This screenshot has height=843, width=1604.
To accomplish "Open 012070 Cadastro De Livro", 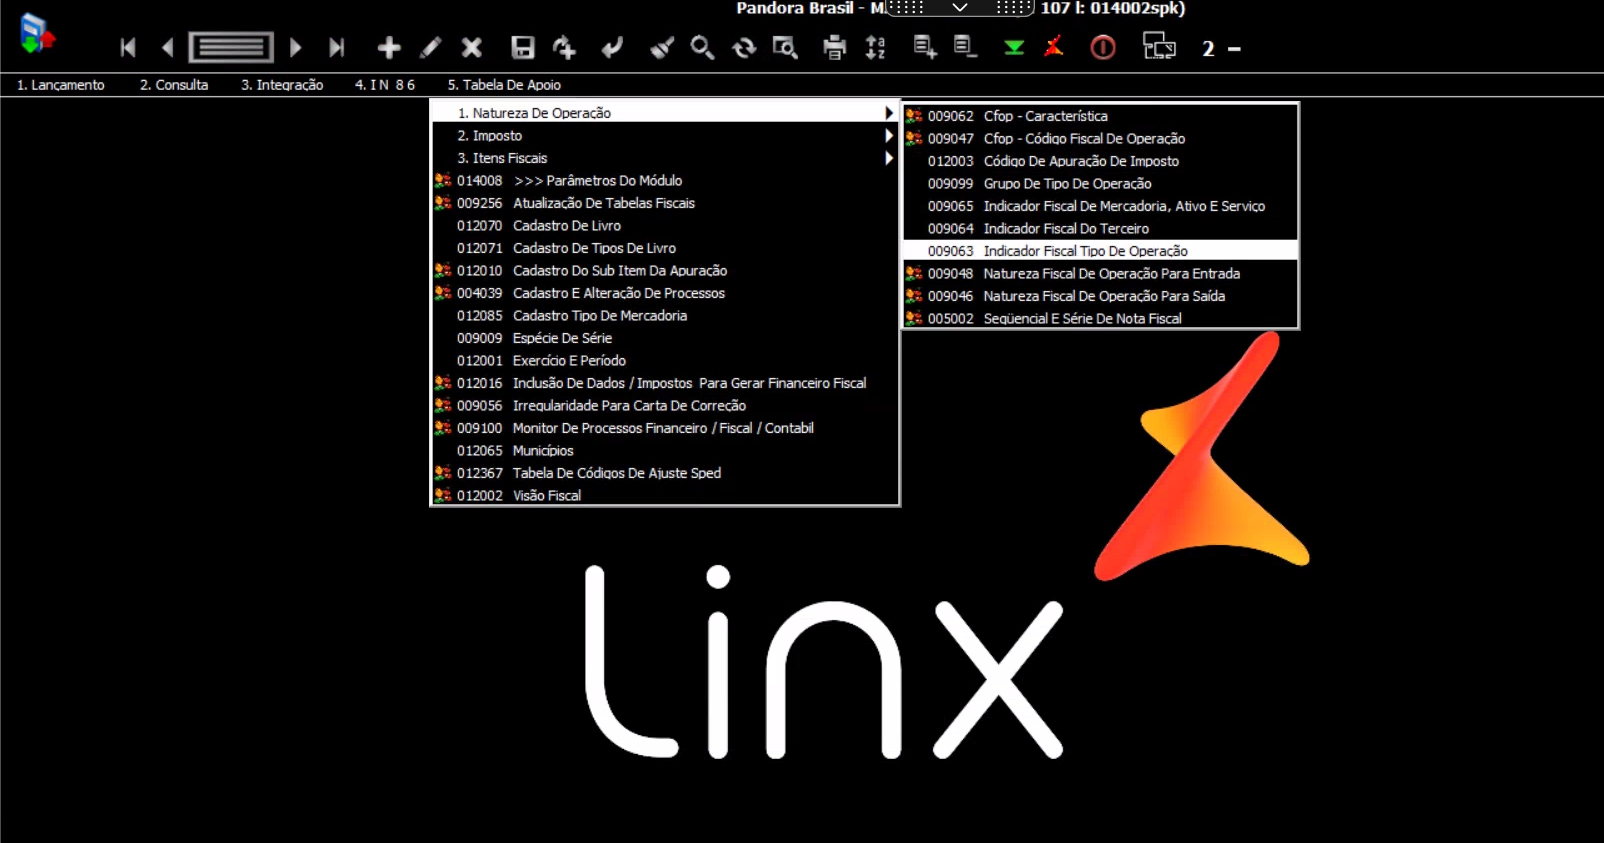I will (x=665, y=226).
